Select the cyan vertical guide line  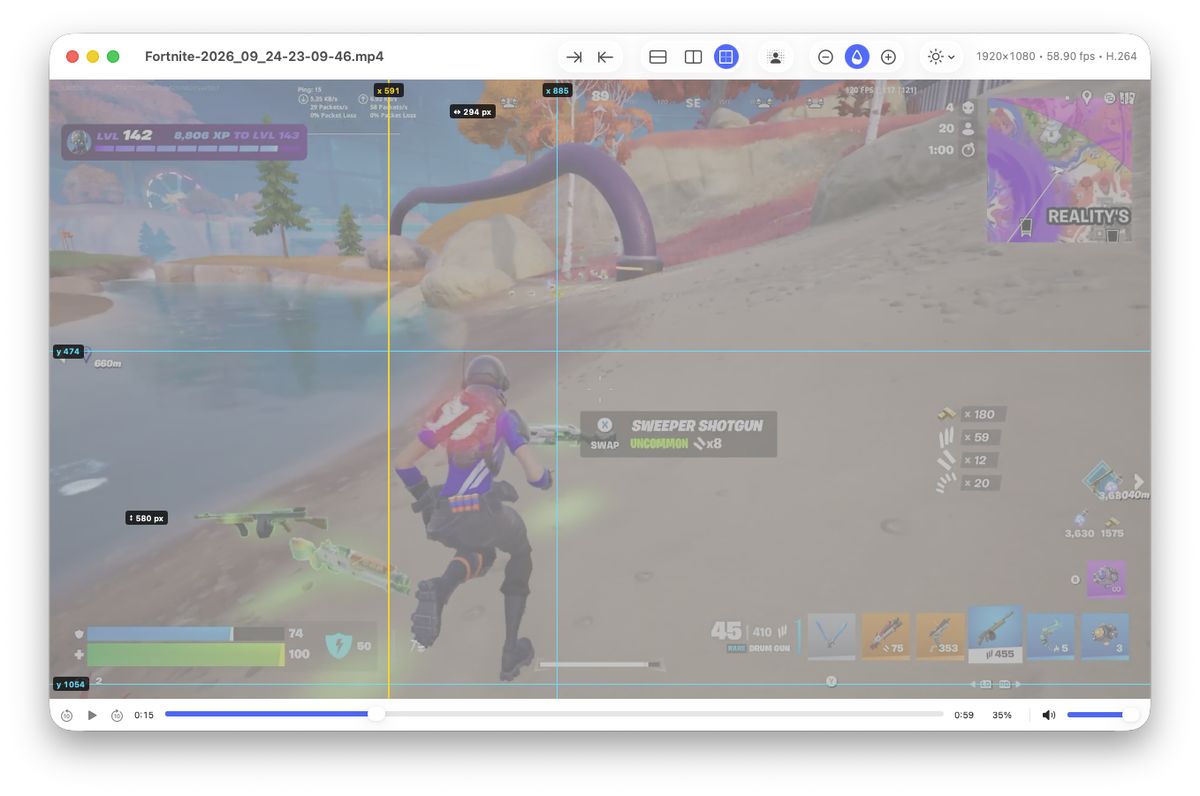pyautogui.click(x=557, y=400)
